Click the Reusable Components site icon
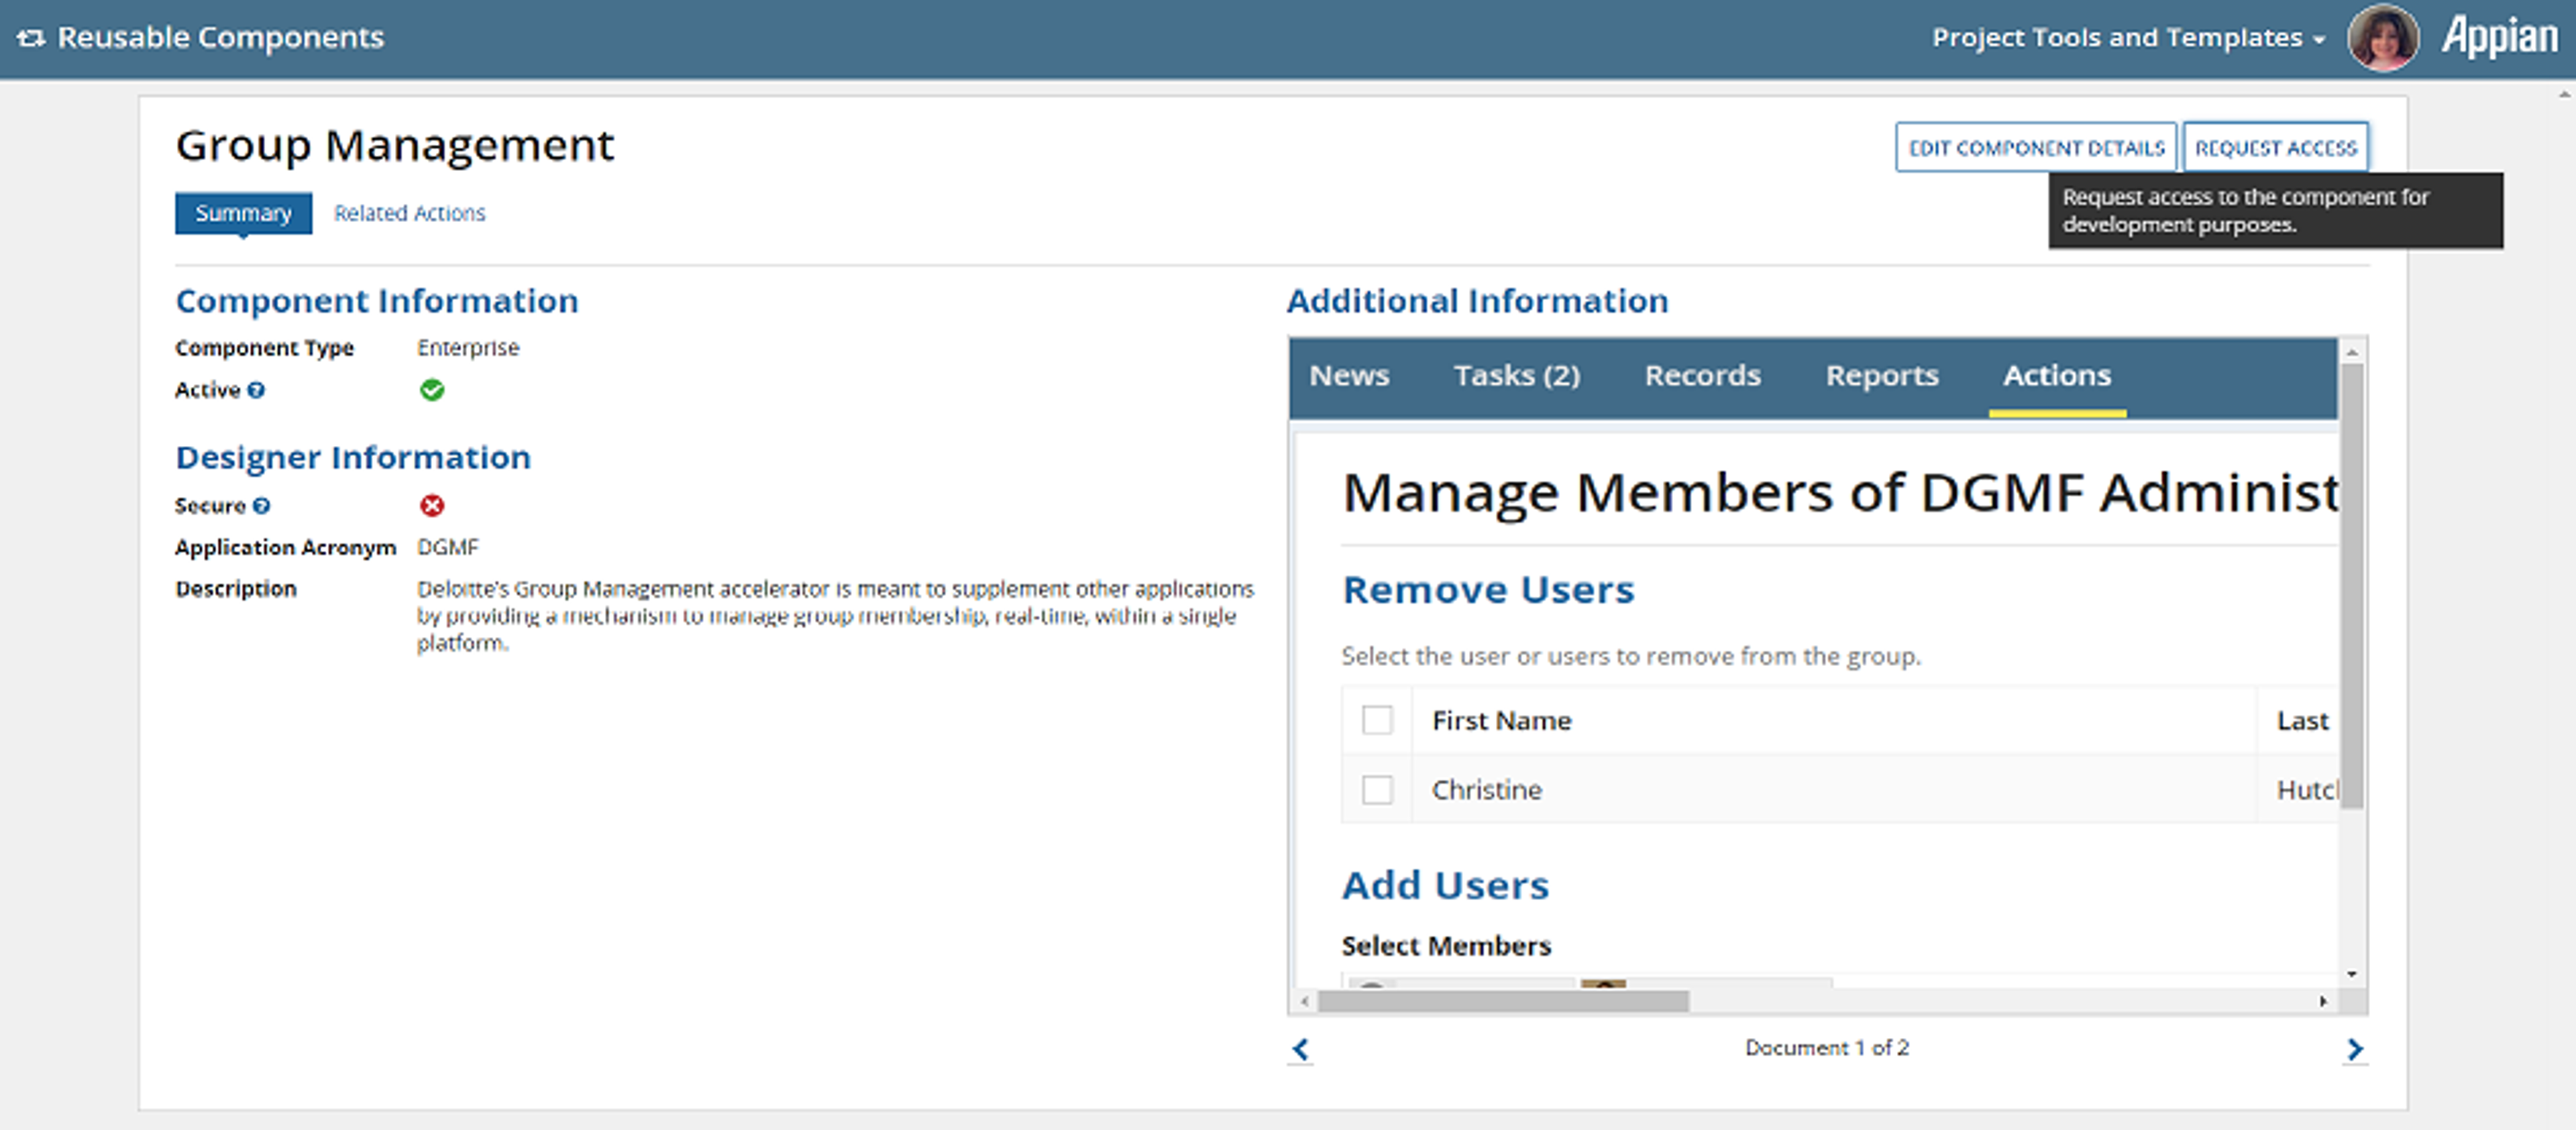 (31, 38)
